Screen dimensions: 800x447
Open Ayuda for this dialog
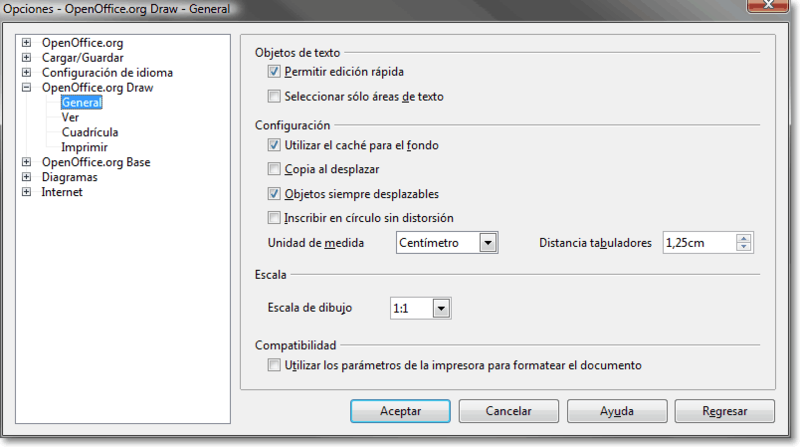point(617,411)
